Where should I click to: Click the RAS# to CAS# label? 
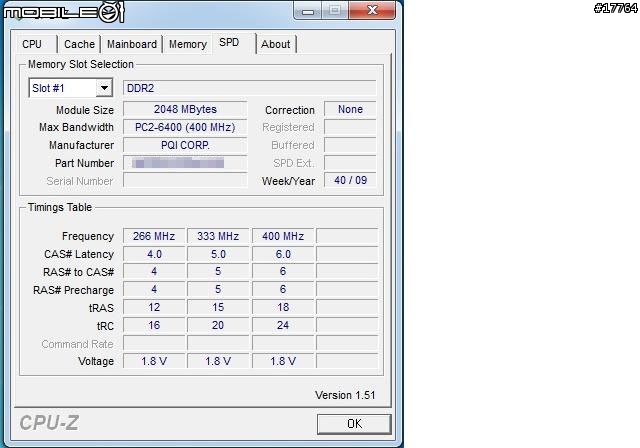(78, 272)
